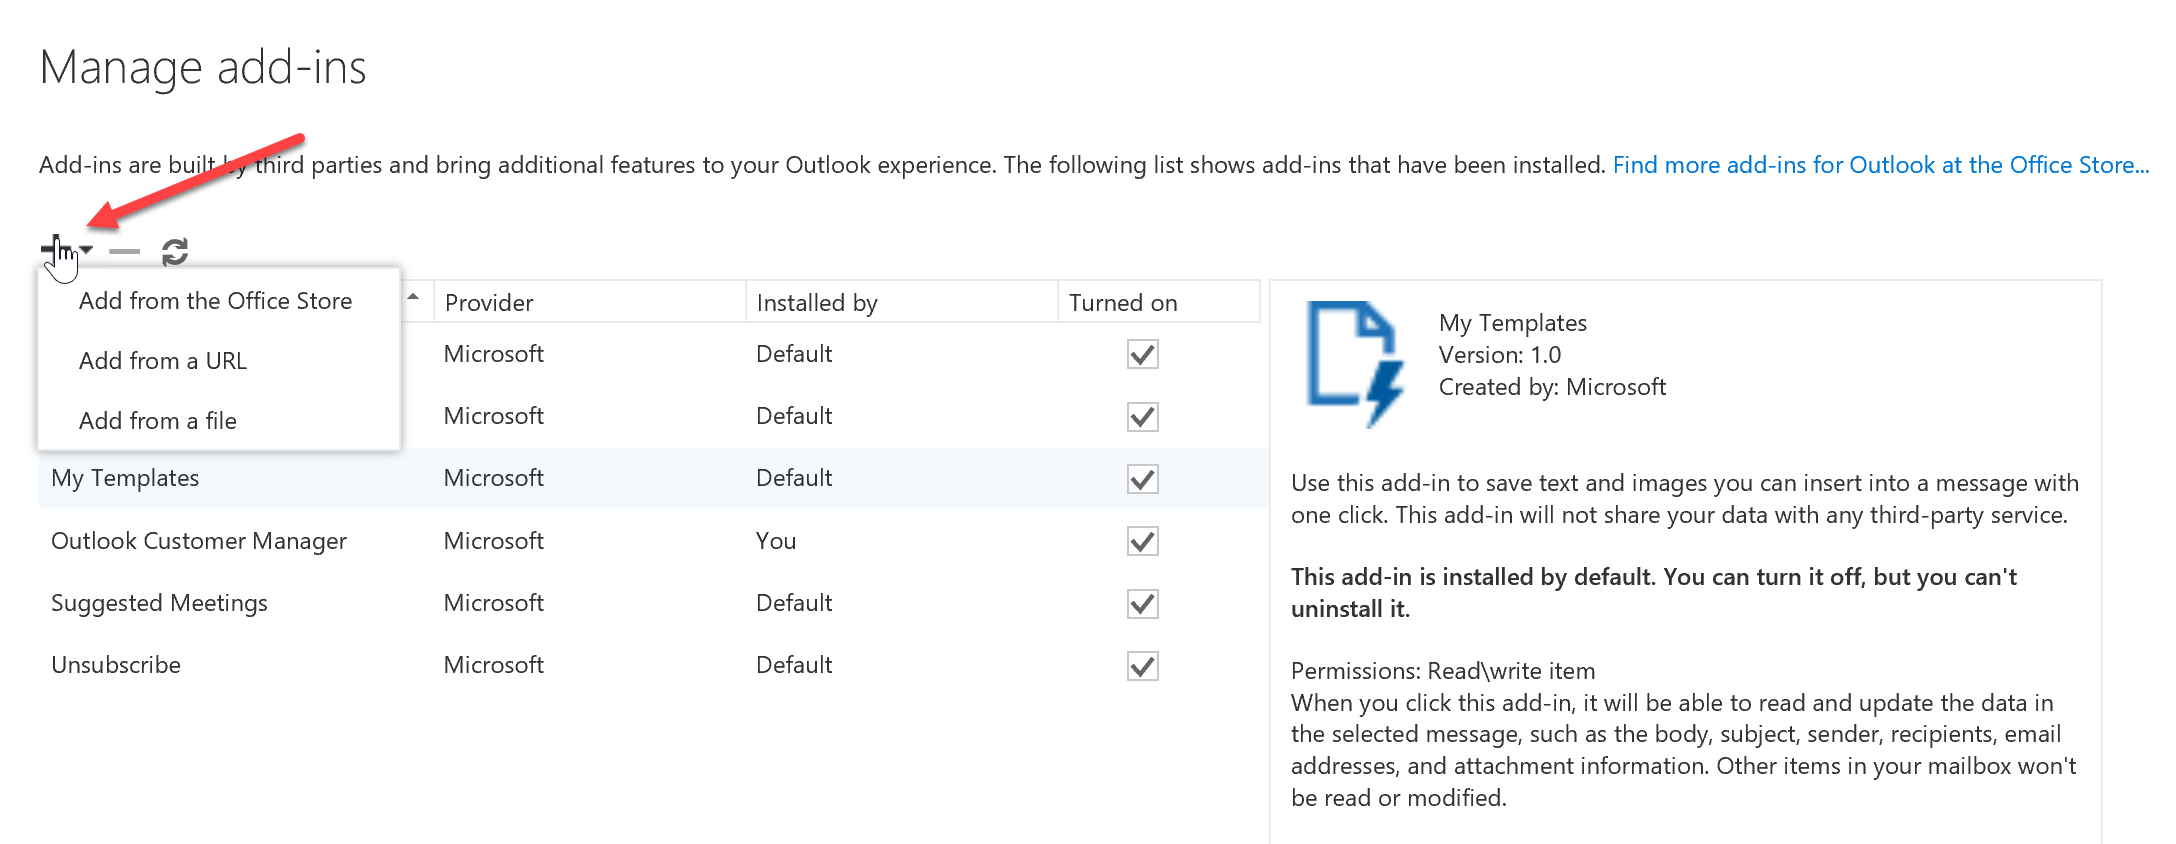Click 'Version: 1.0' in the details pane

(1500, 355)
